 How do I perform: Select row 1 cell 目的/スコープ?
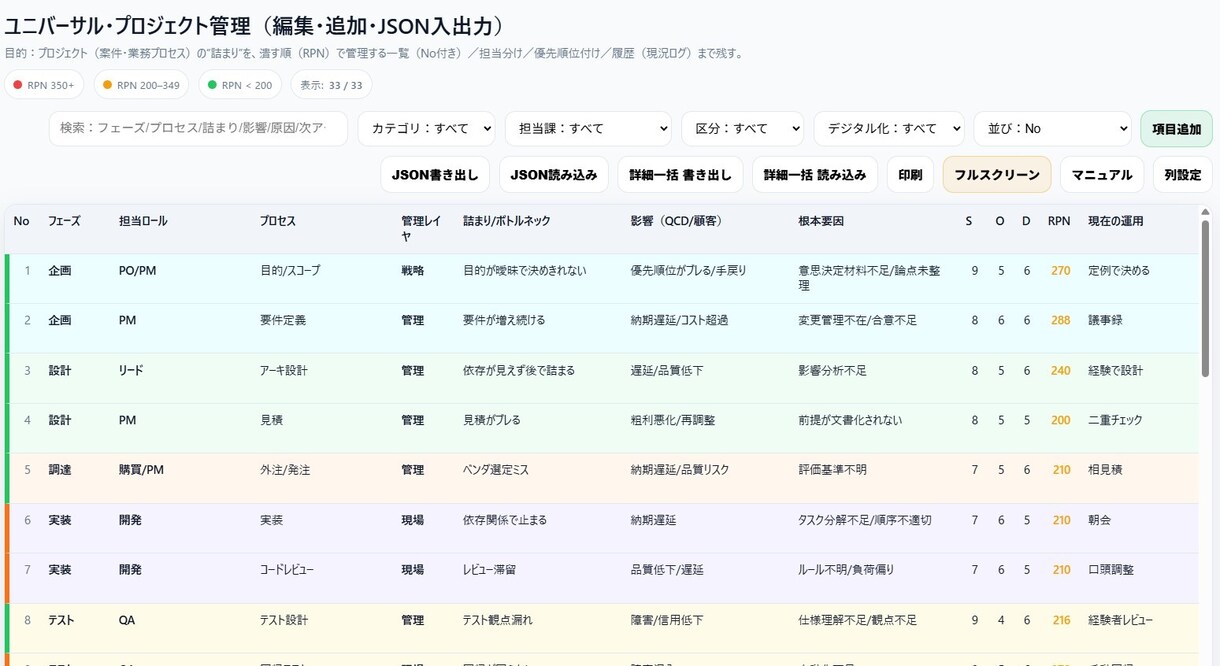pyautogui.click(x=291, y=271)
